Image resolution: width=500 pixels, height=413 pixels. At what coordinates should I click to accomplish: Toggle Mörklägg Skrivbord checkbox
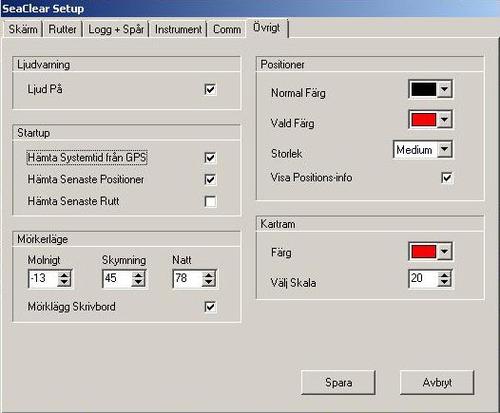[210, 307]
